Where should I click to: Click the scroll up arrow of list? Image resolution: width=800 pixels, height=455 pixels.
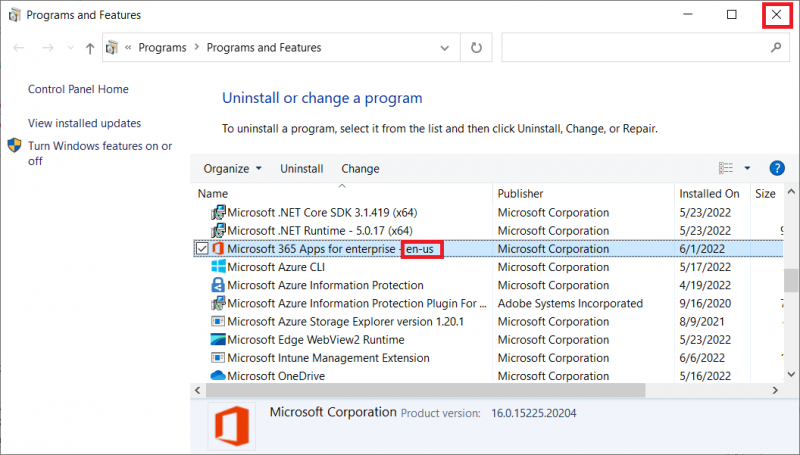coord(791,192)
